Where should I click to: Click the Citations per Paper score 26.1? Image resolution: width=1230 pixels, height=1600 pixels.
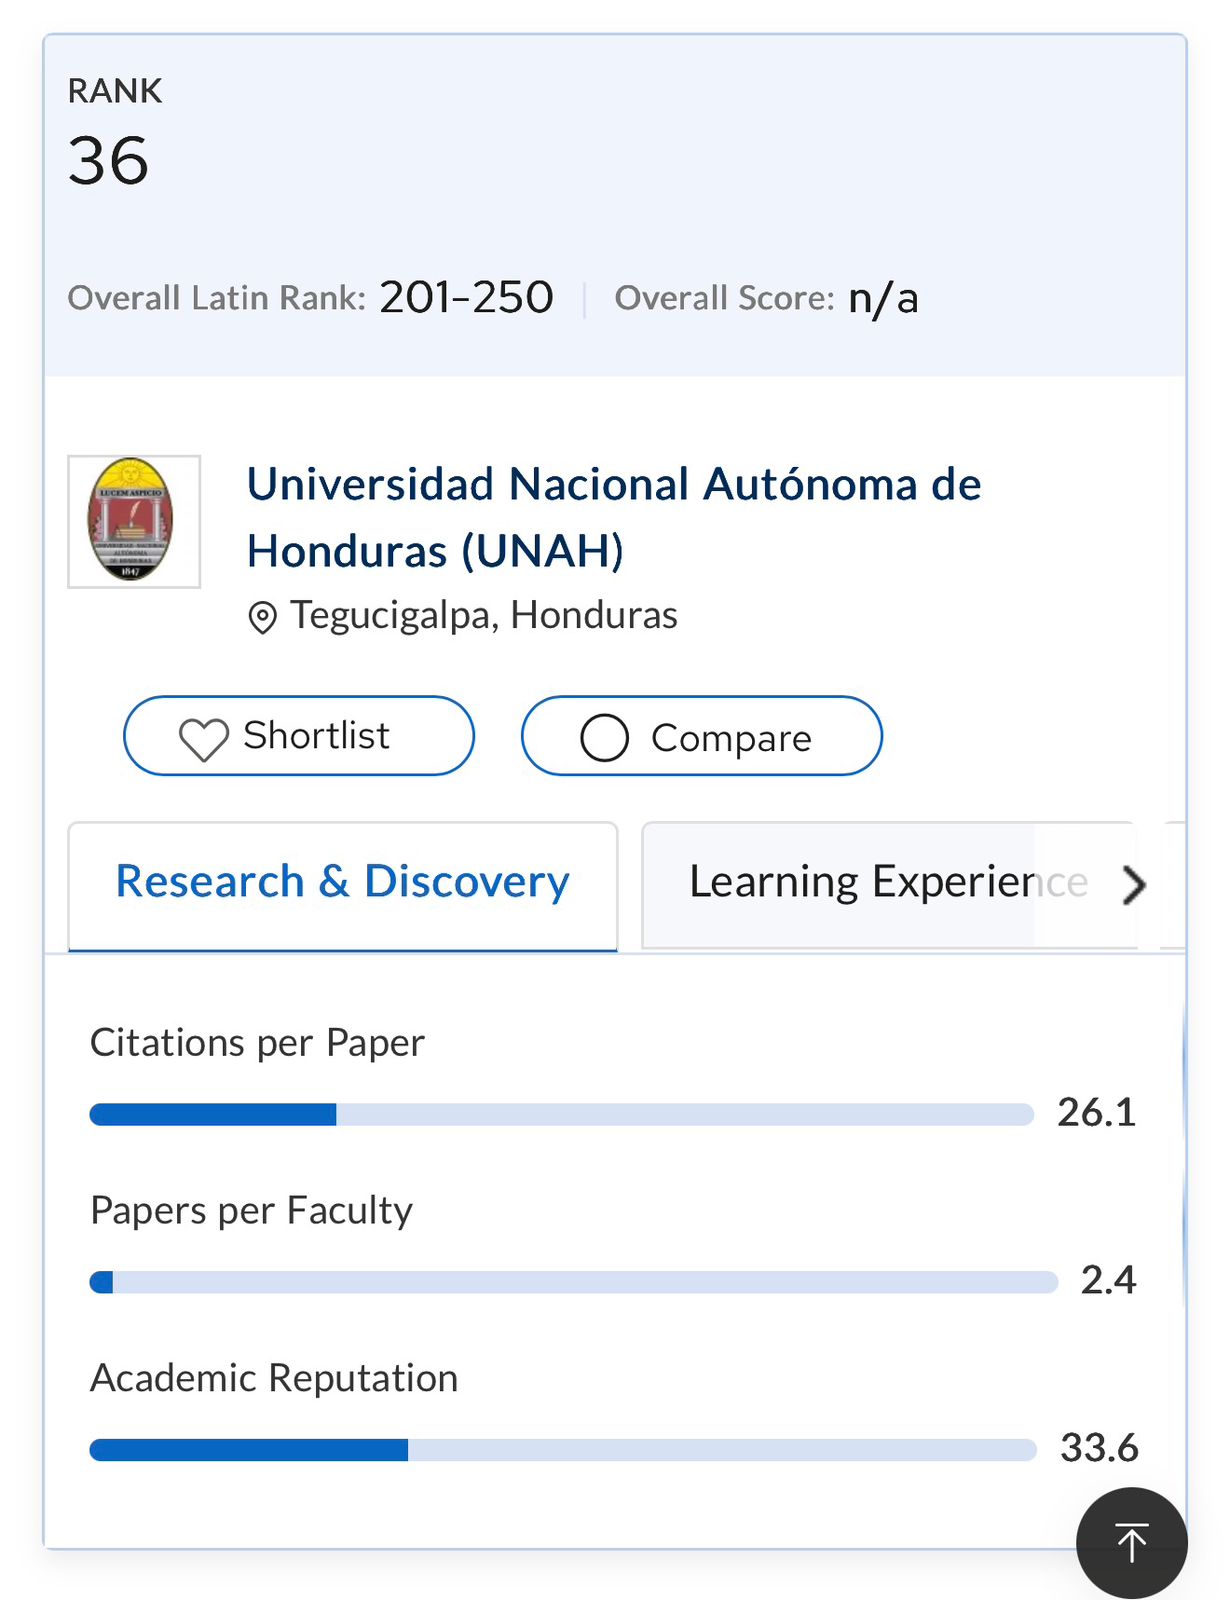[1096, 1113]
